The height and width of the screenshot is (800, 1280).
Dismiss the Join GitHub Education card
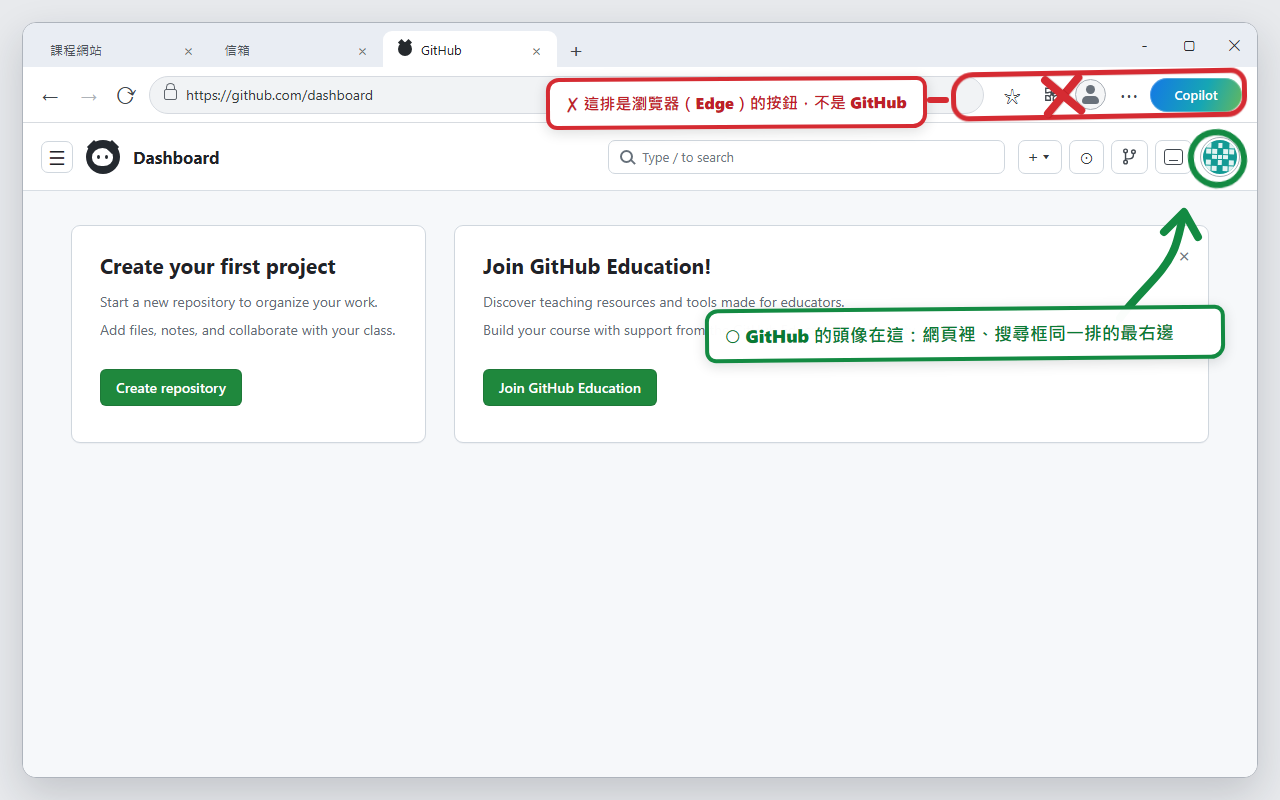tap(1184, 257)
